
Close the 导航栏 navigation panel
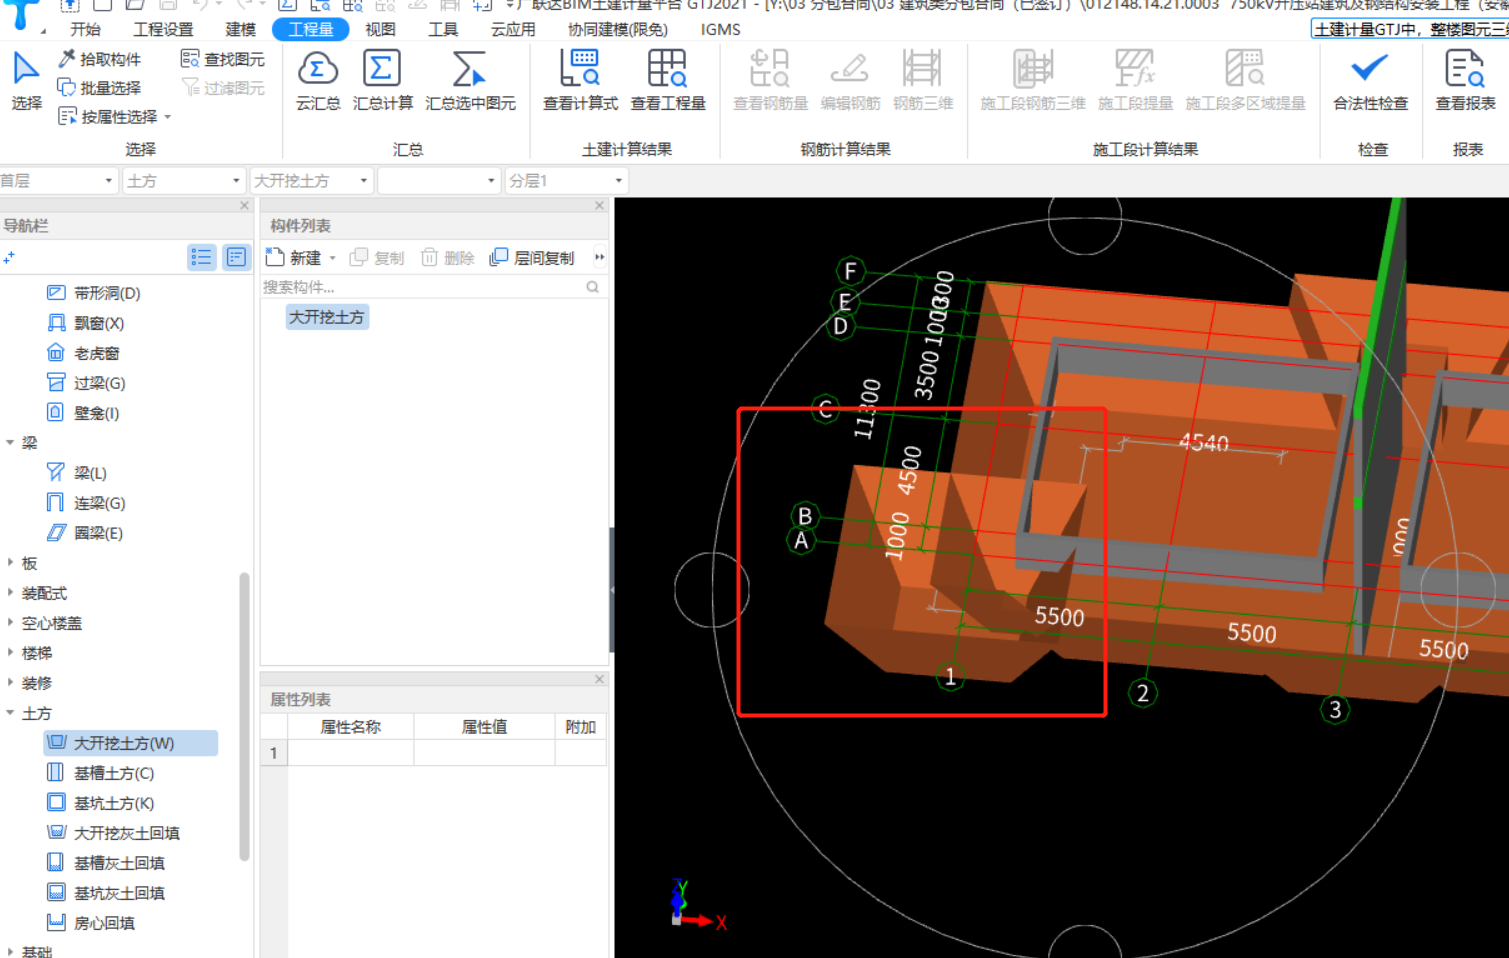click(x=245, y=205)
